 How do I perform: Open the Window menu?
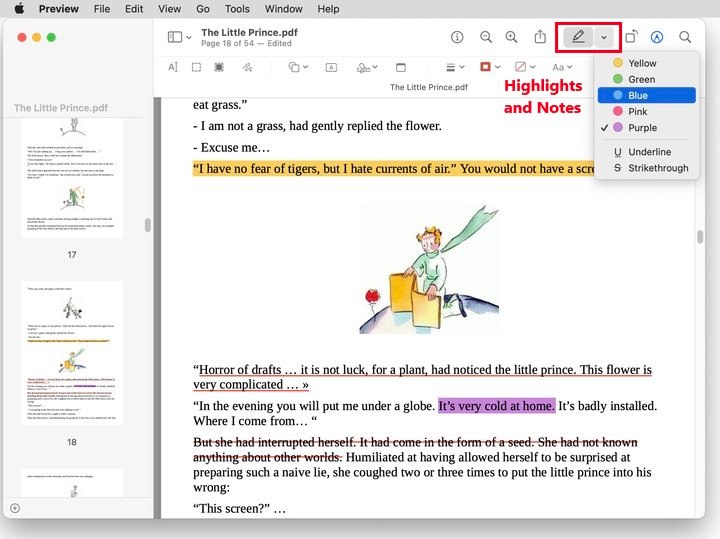tap(283, 9)
